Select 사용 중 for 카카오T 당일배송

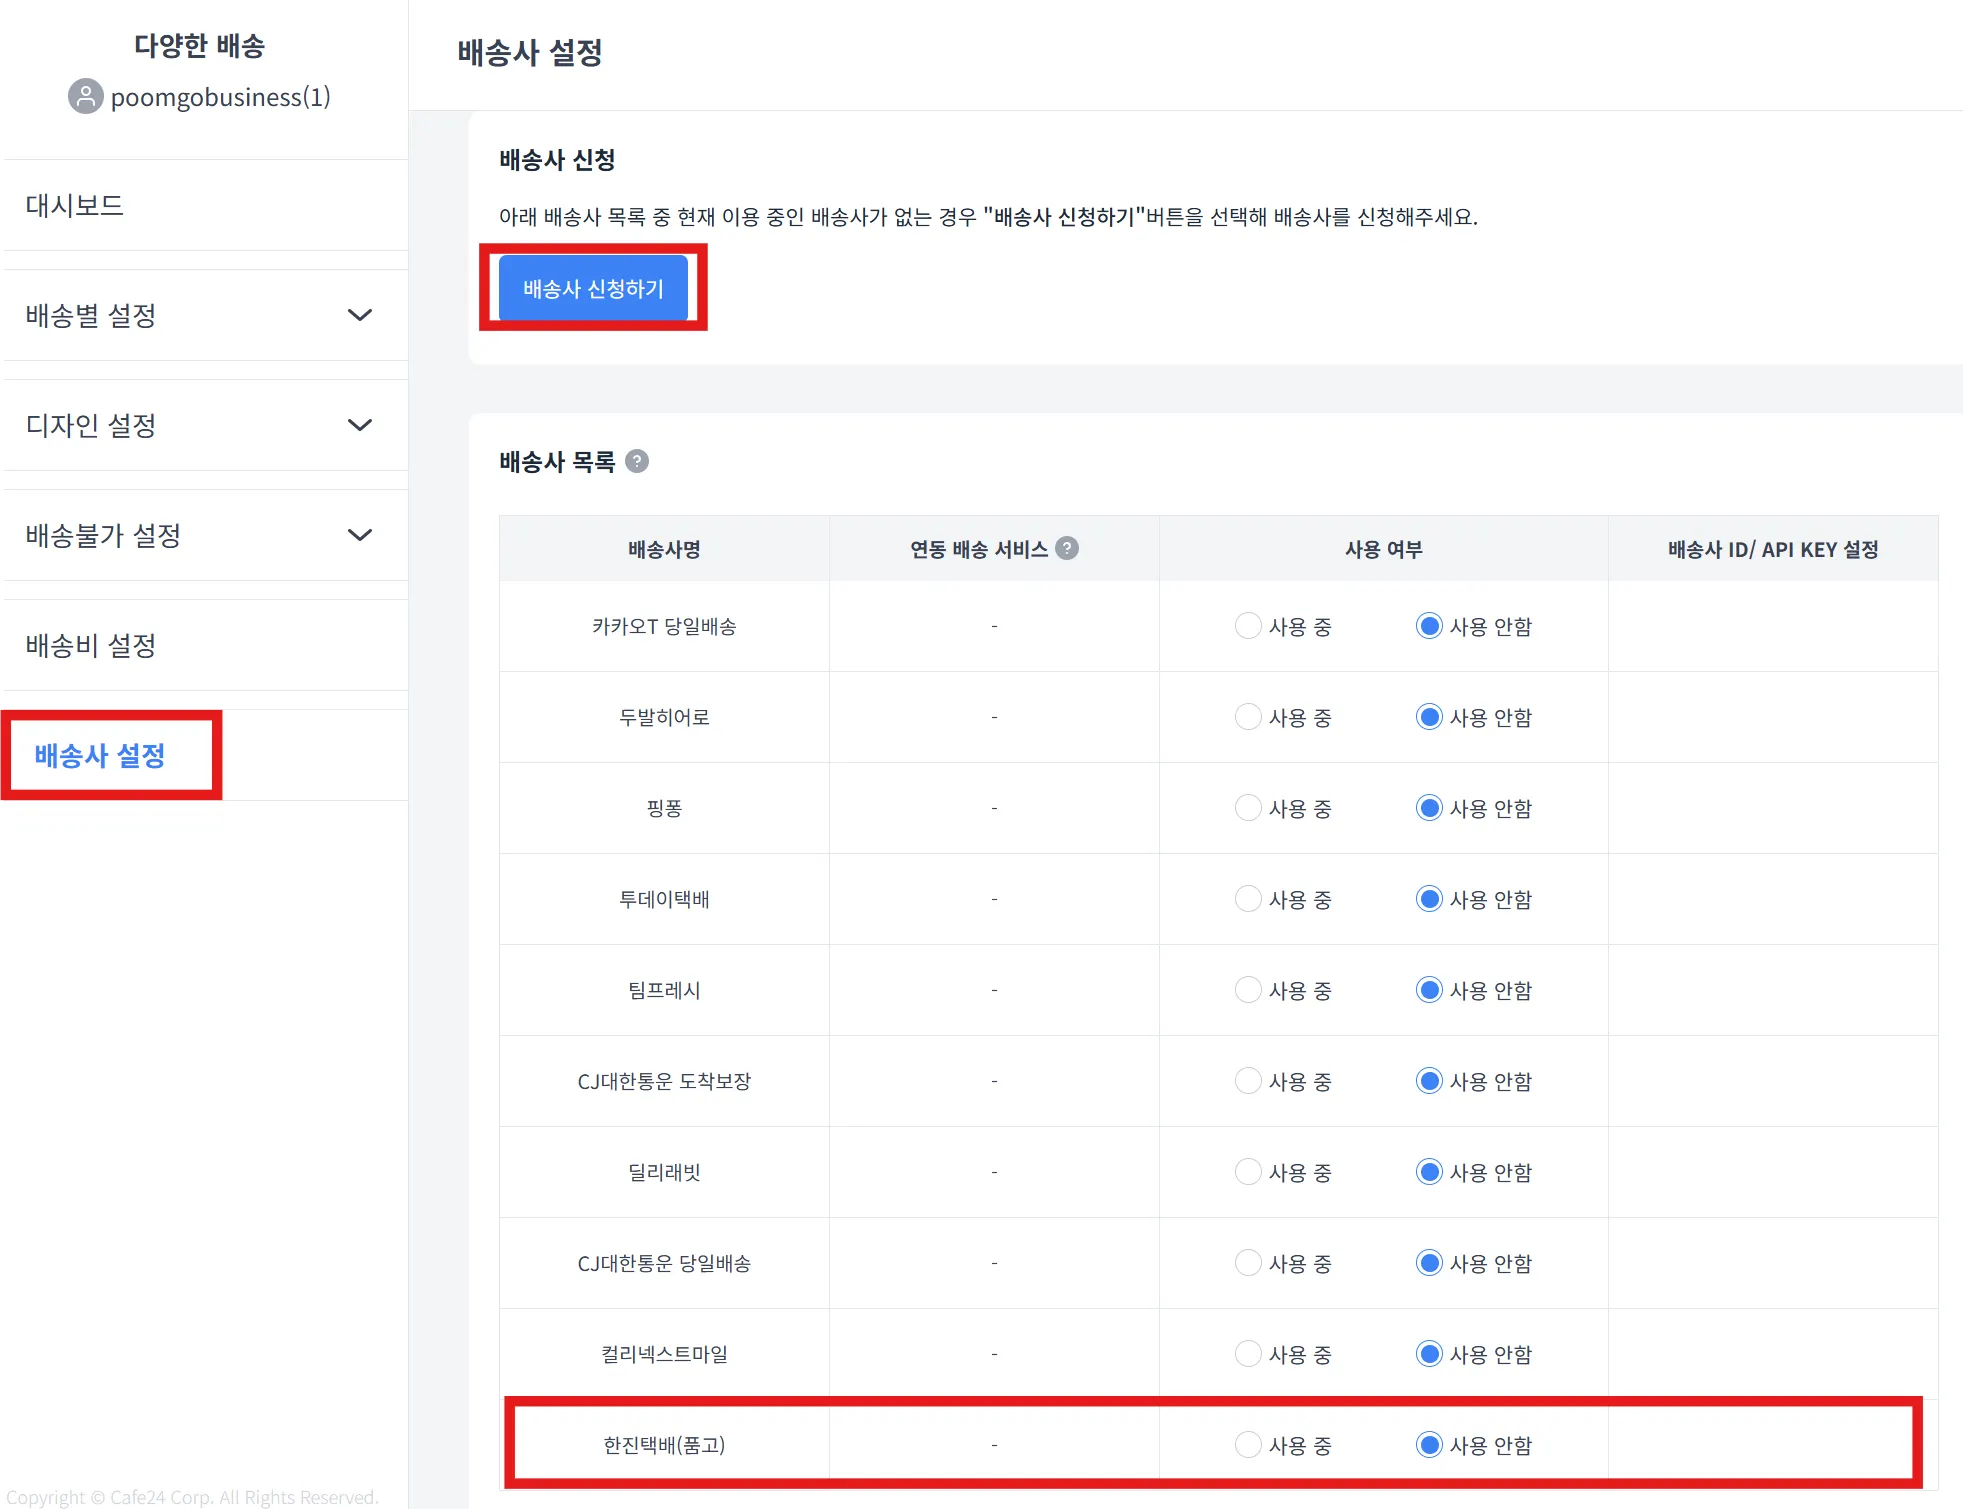pos(1247,626)
